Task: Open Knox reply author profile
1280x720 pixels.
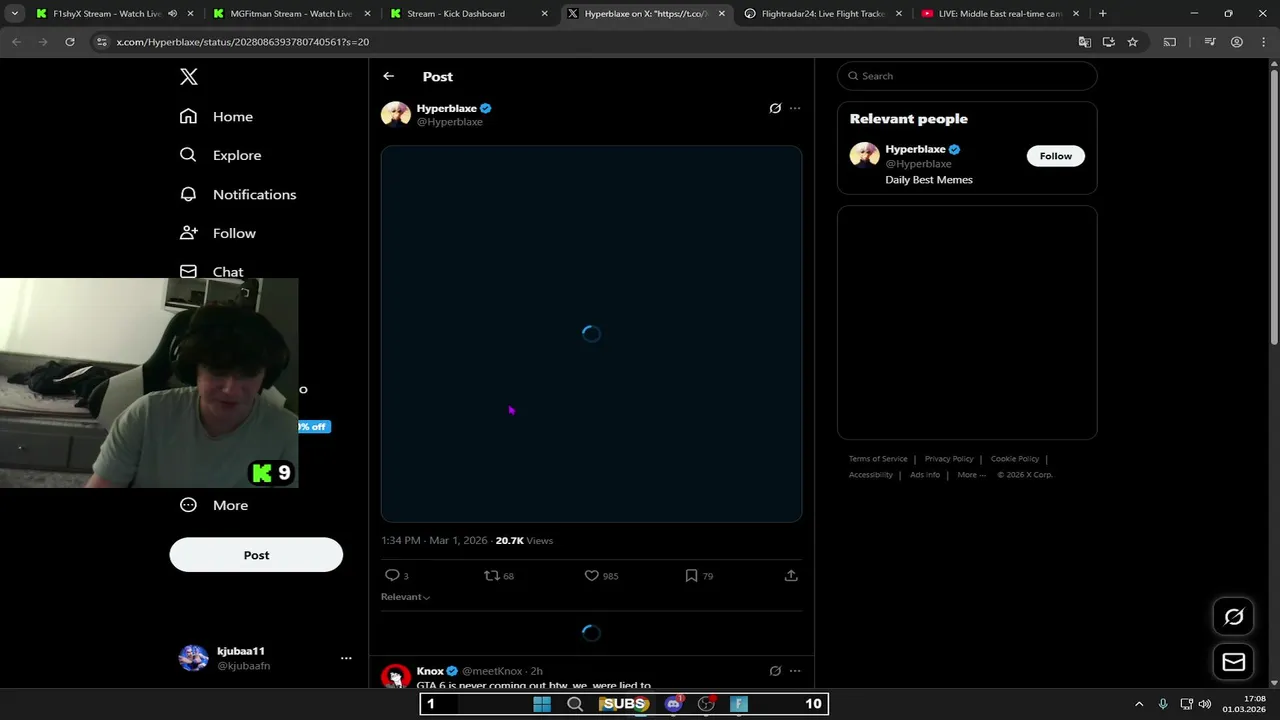Action: [x=430, y=671]
